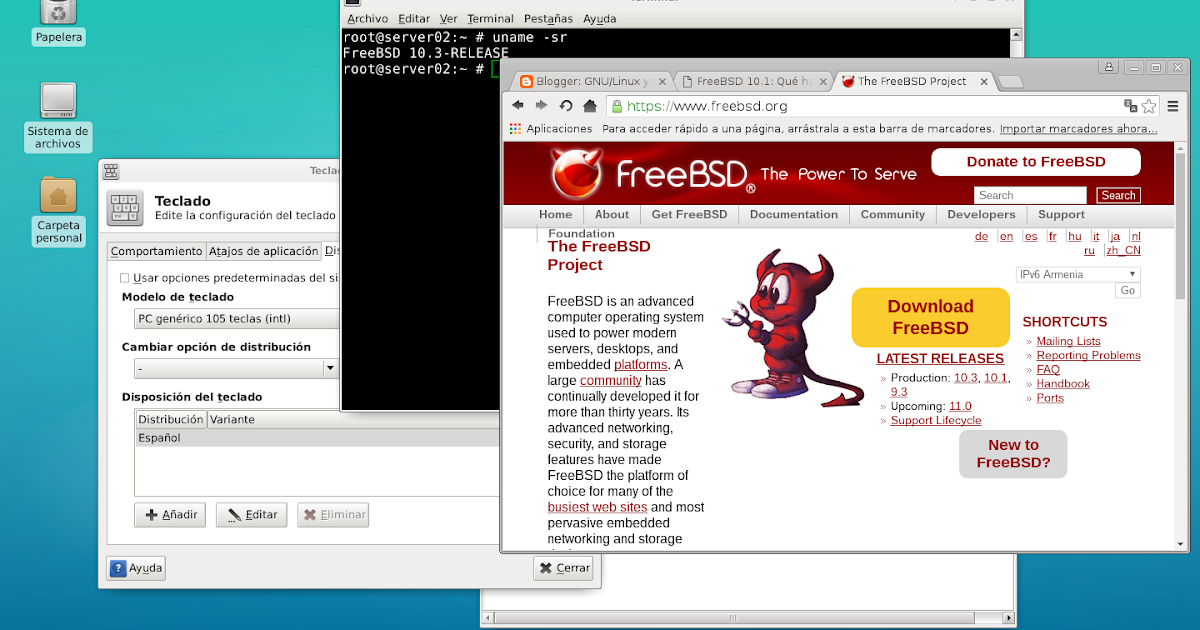
Task: Open the Archivo menu in terminal
Action: click(368, 19)
